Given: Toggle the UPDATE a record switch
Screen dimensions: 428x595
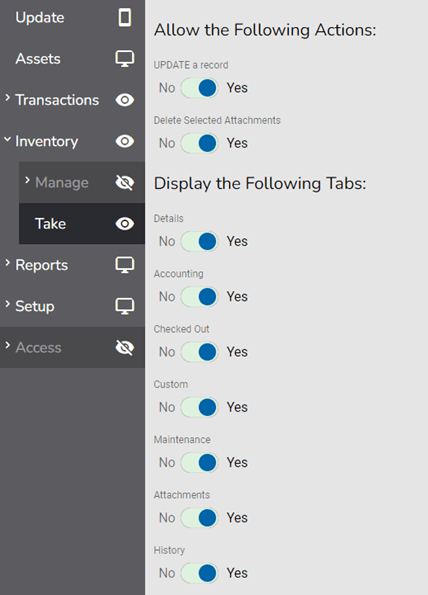Looking at the screenshot, I should coord(200,88).
